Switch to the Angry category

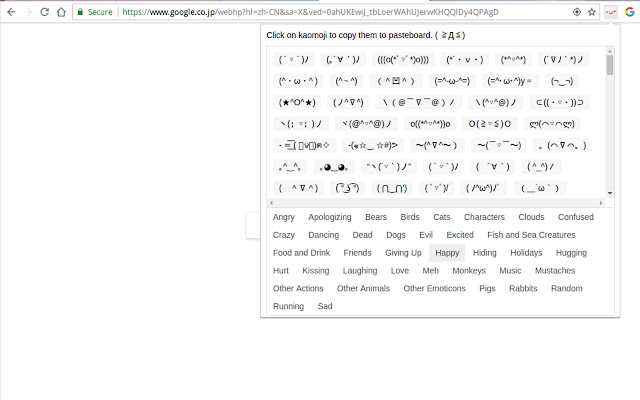(284, 217)
